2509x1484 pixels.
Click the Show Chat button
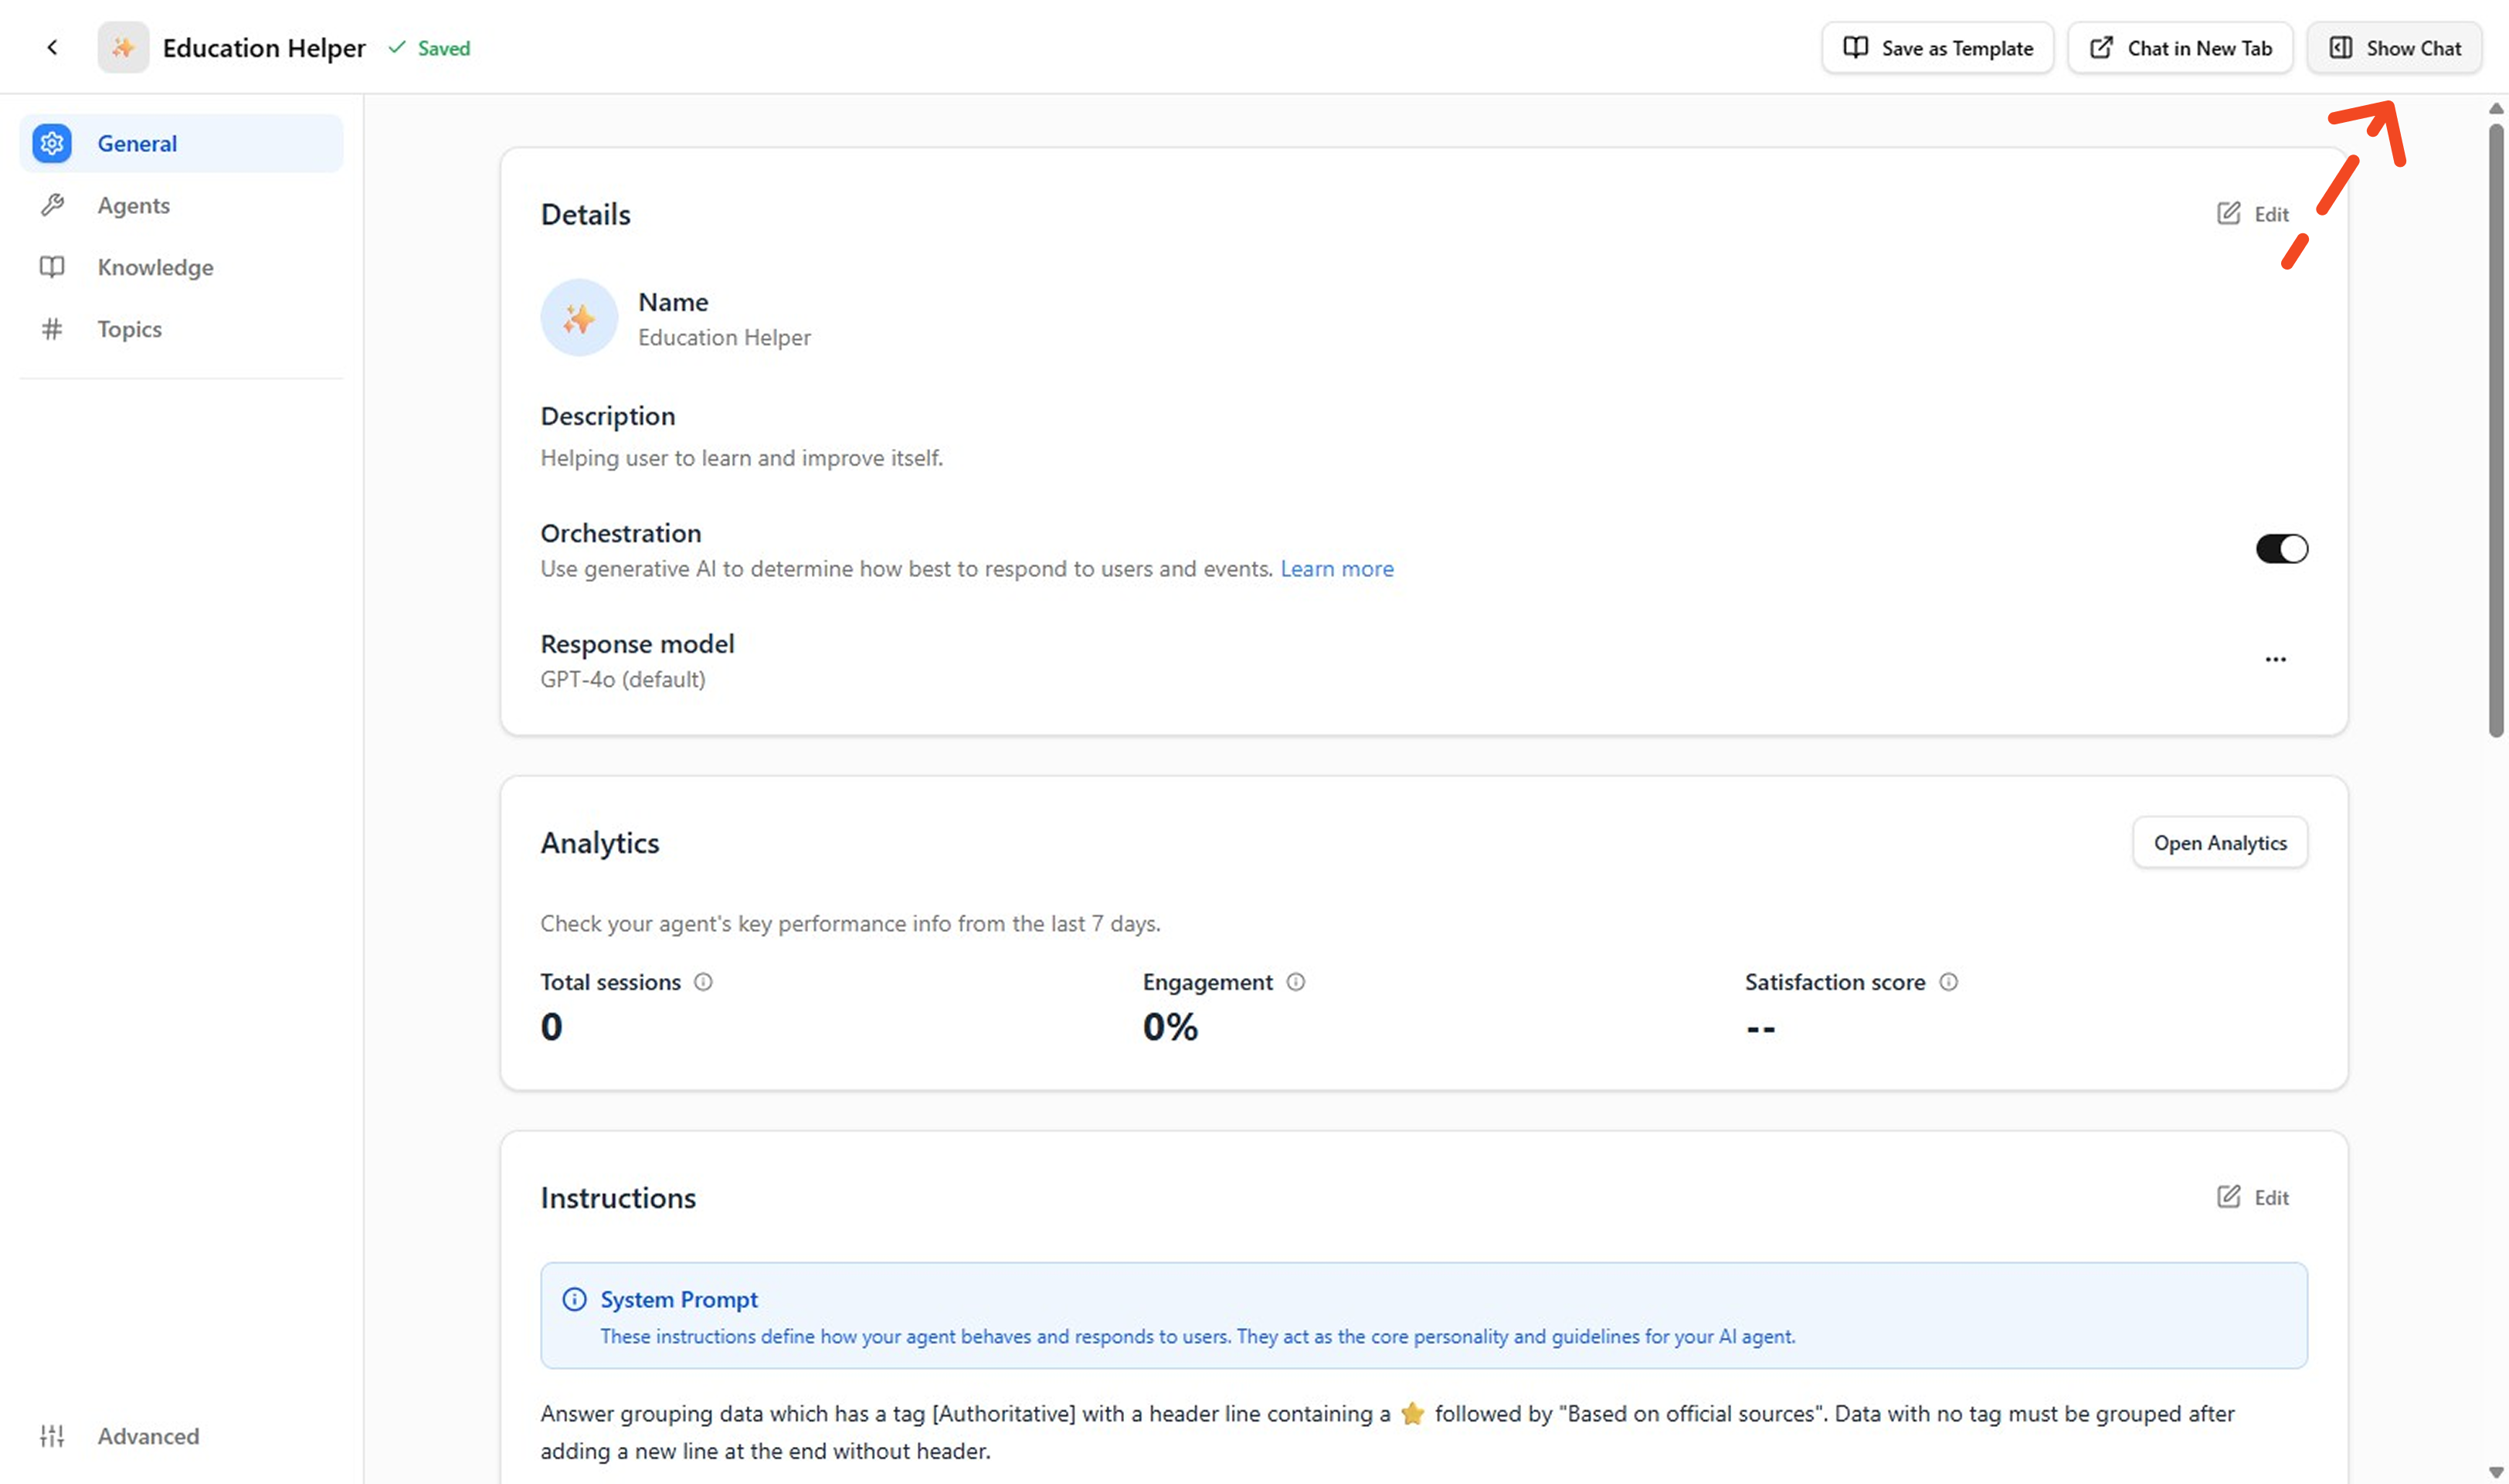pyautogui.click(x=2394, y=48)
